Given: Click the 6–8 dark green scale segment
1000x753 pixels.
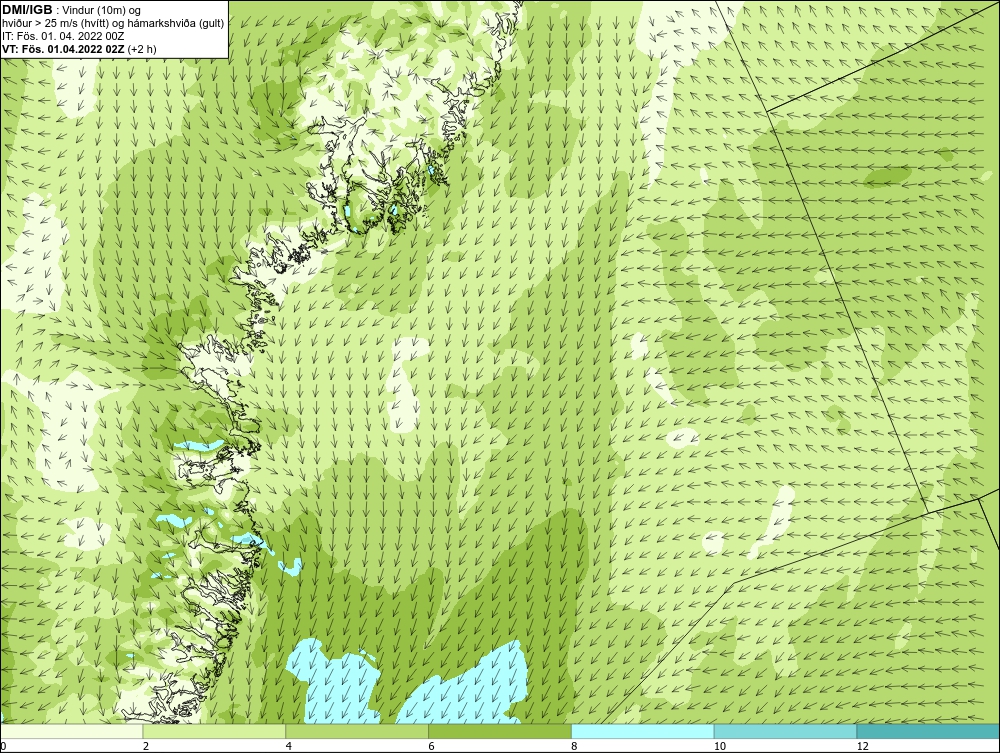Looking at the screenshot, I should point(500,731).
